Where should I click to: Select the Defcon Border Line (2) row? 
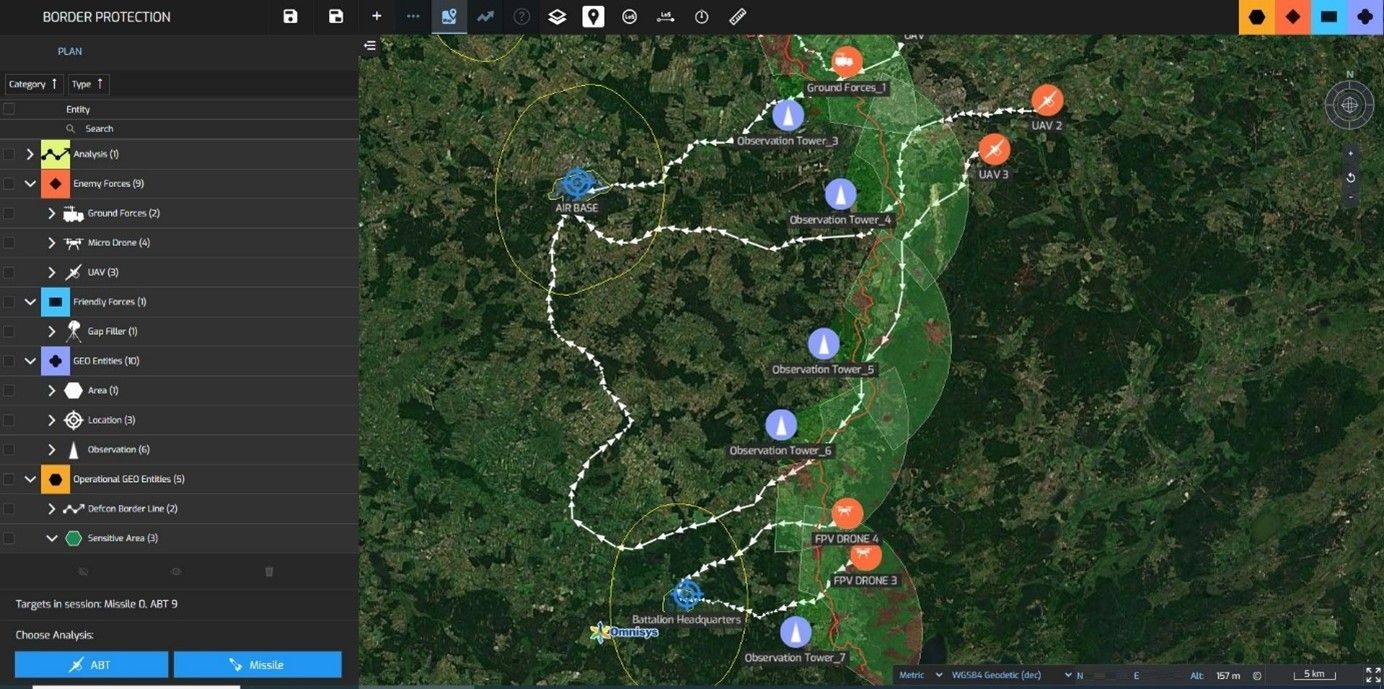pos(179,509)
